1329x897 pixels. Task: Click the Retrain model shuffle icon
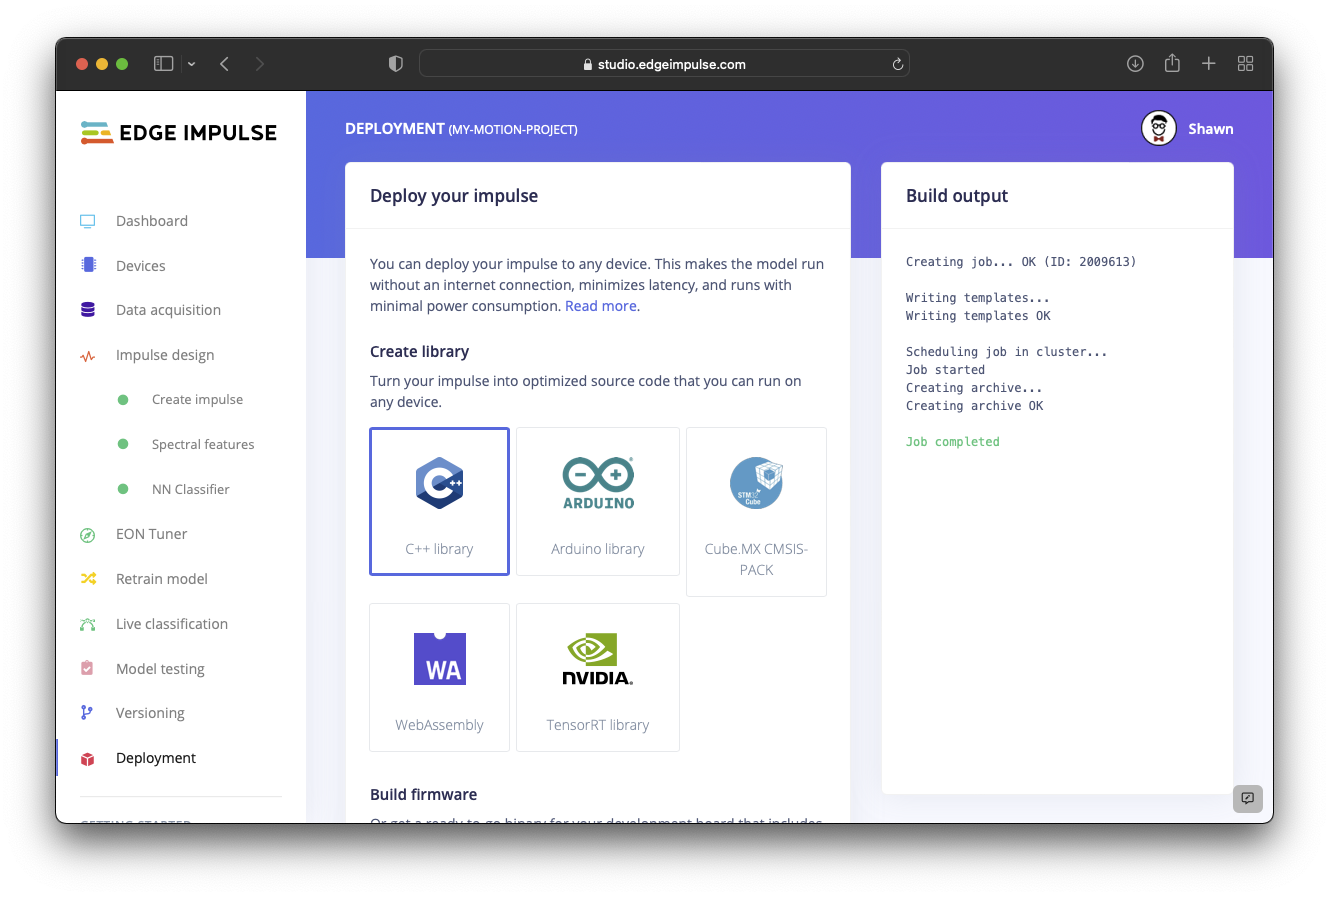pos(88,579)
